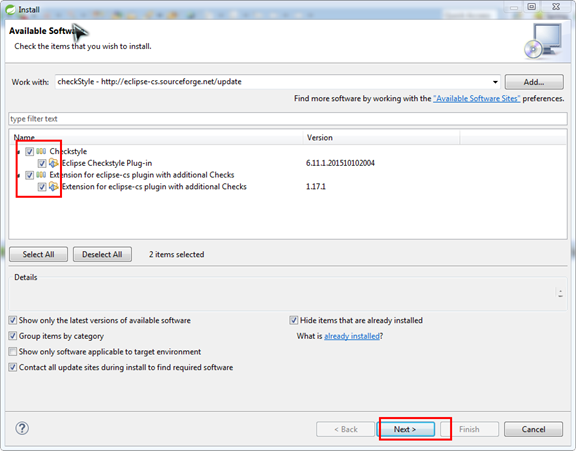Enable Show only software applicable to target environment
Viewport: 576px width, 451px height.
(13, 352)
